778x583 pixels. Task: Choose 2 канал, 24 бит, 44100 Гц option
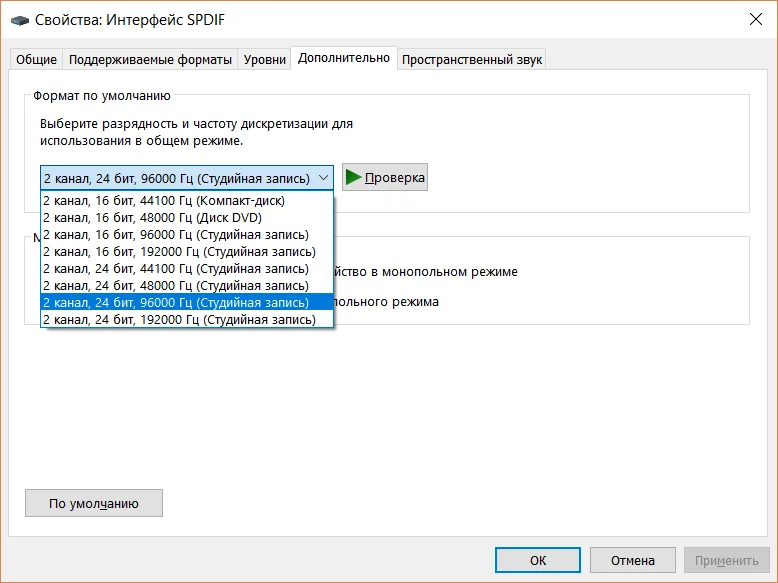(x=187, y=268)
